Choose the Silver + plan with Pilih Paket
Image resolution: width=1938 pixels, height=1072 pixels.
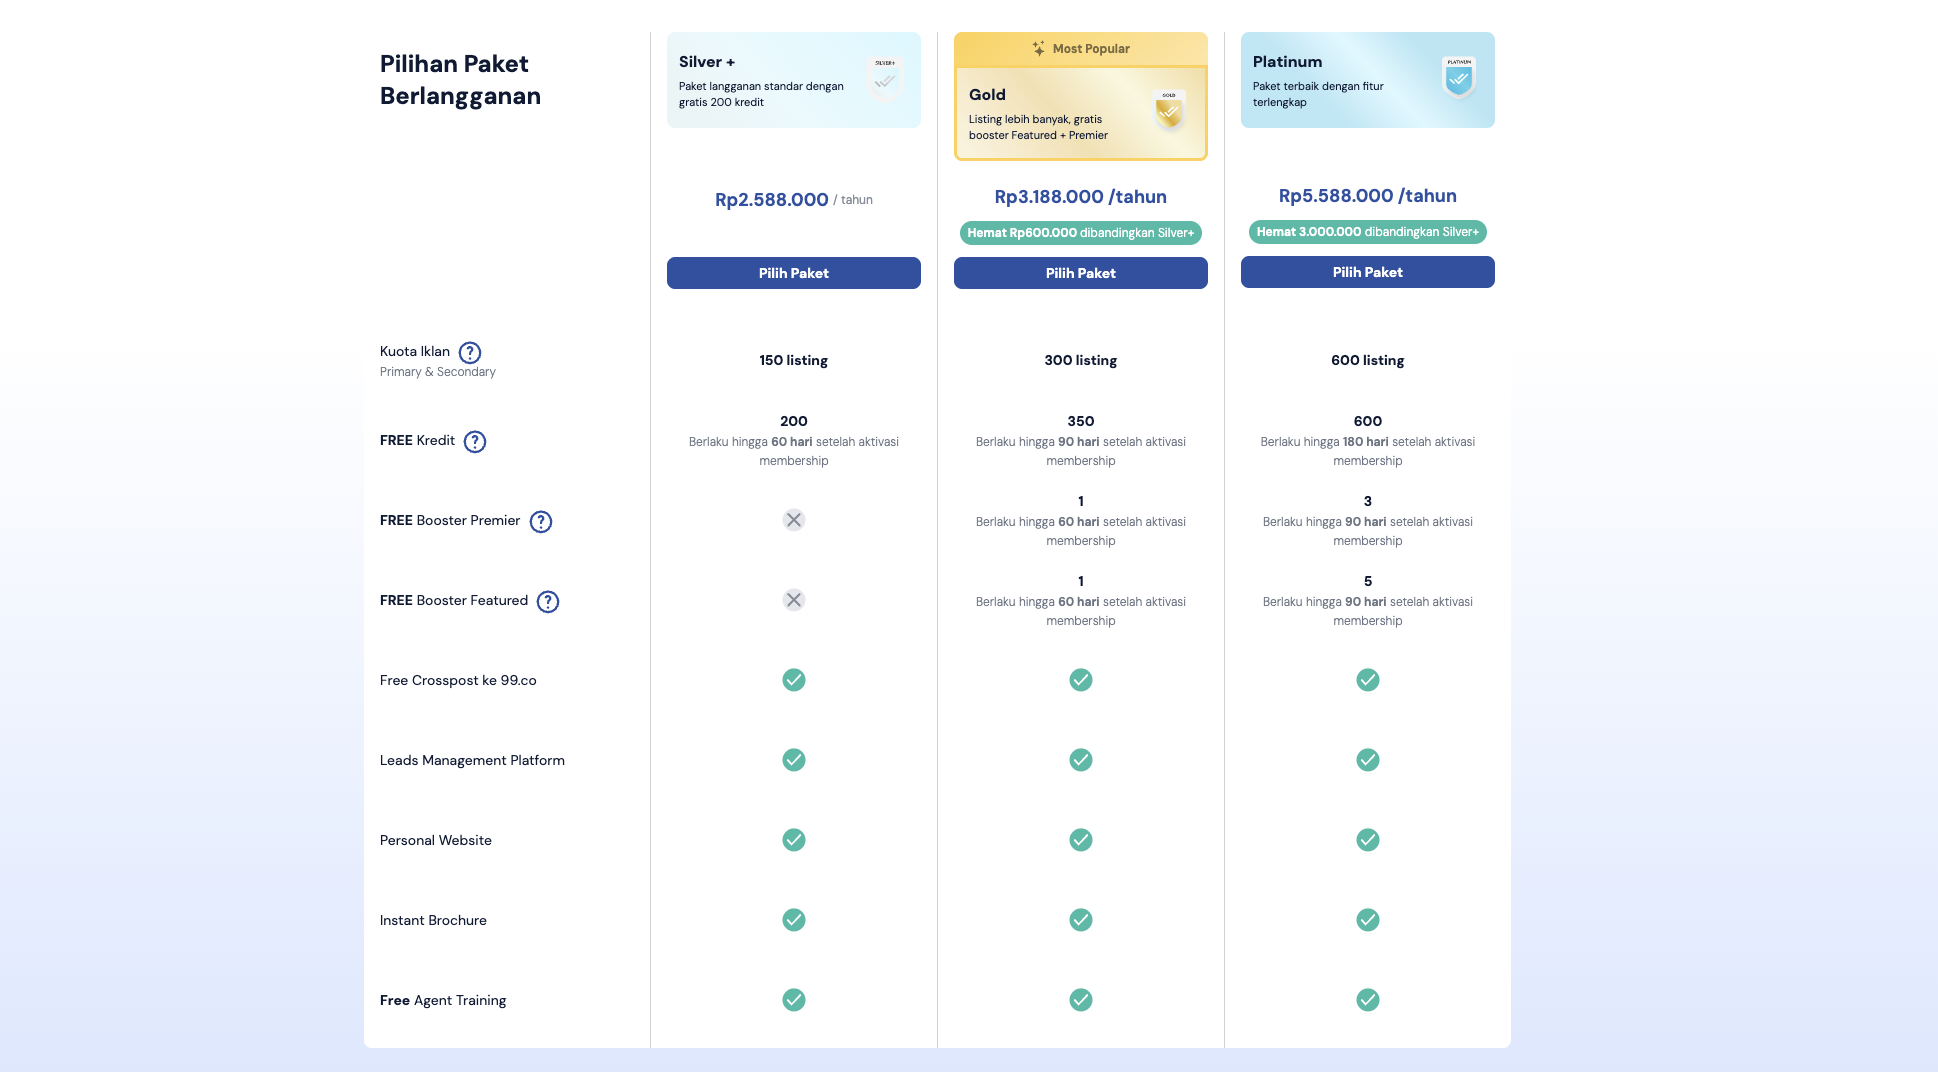point(794,273)
